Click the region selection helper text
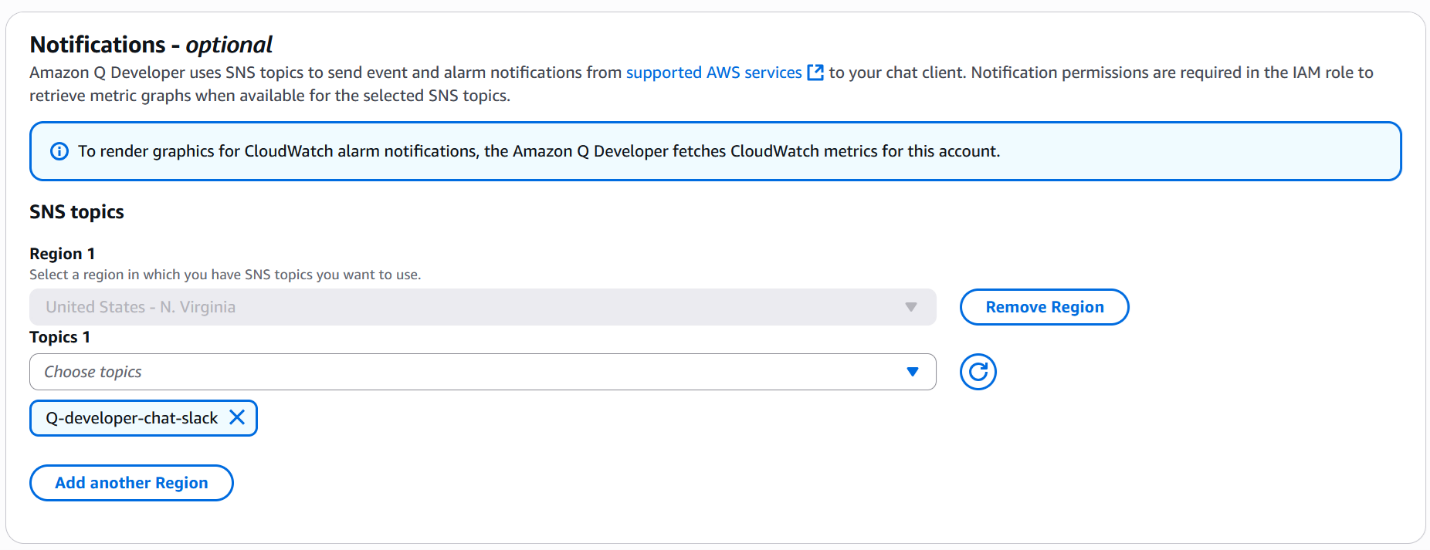This screenshot has width=1430, height=550. [x=225, y=274]
